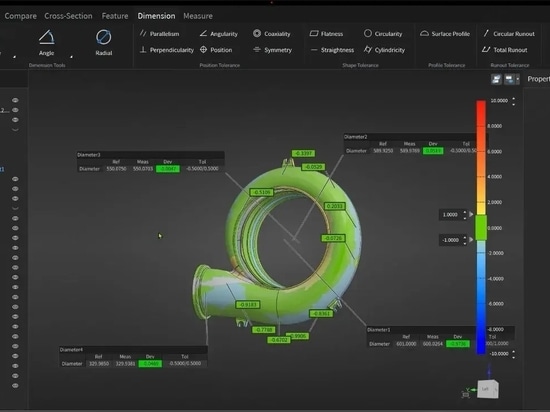The width and height of the screenshot is (550, 412).
Task: Pick the Flatness shape tolerance
Action: pyautogui.click(x=326, y=34)
